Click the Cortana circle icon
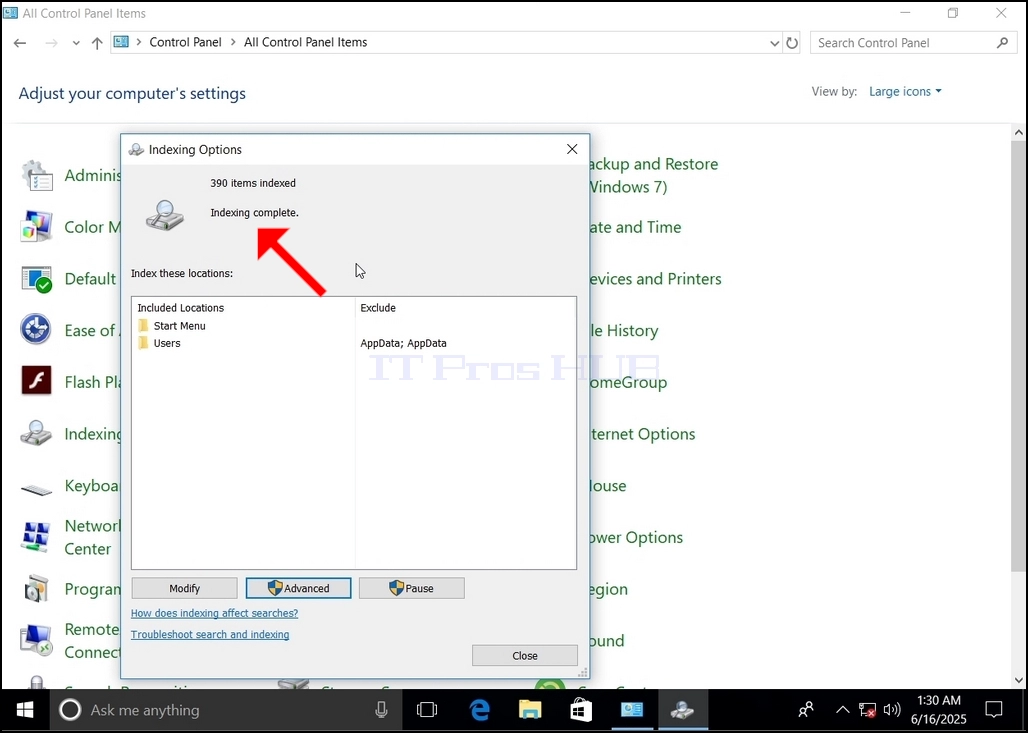Viewport: 1028px width, 733px height. (70, 710)
